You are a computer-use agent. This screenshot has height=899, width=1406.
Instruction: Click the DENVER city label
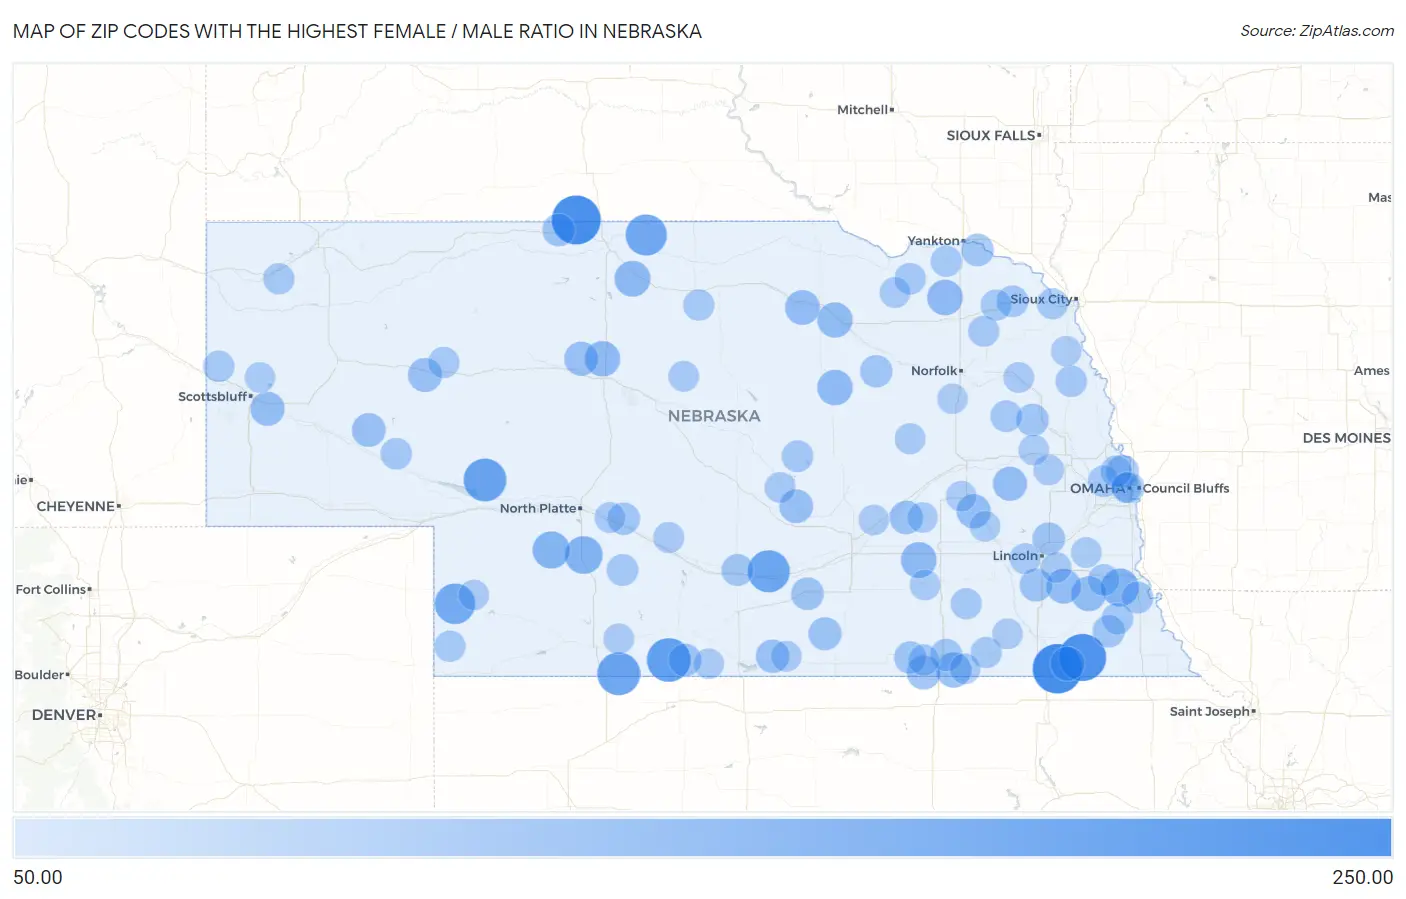(64, 715)
